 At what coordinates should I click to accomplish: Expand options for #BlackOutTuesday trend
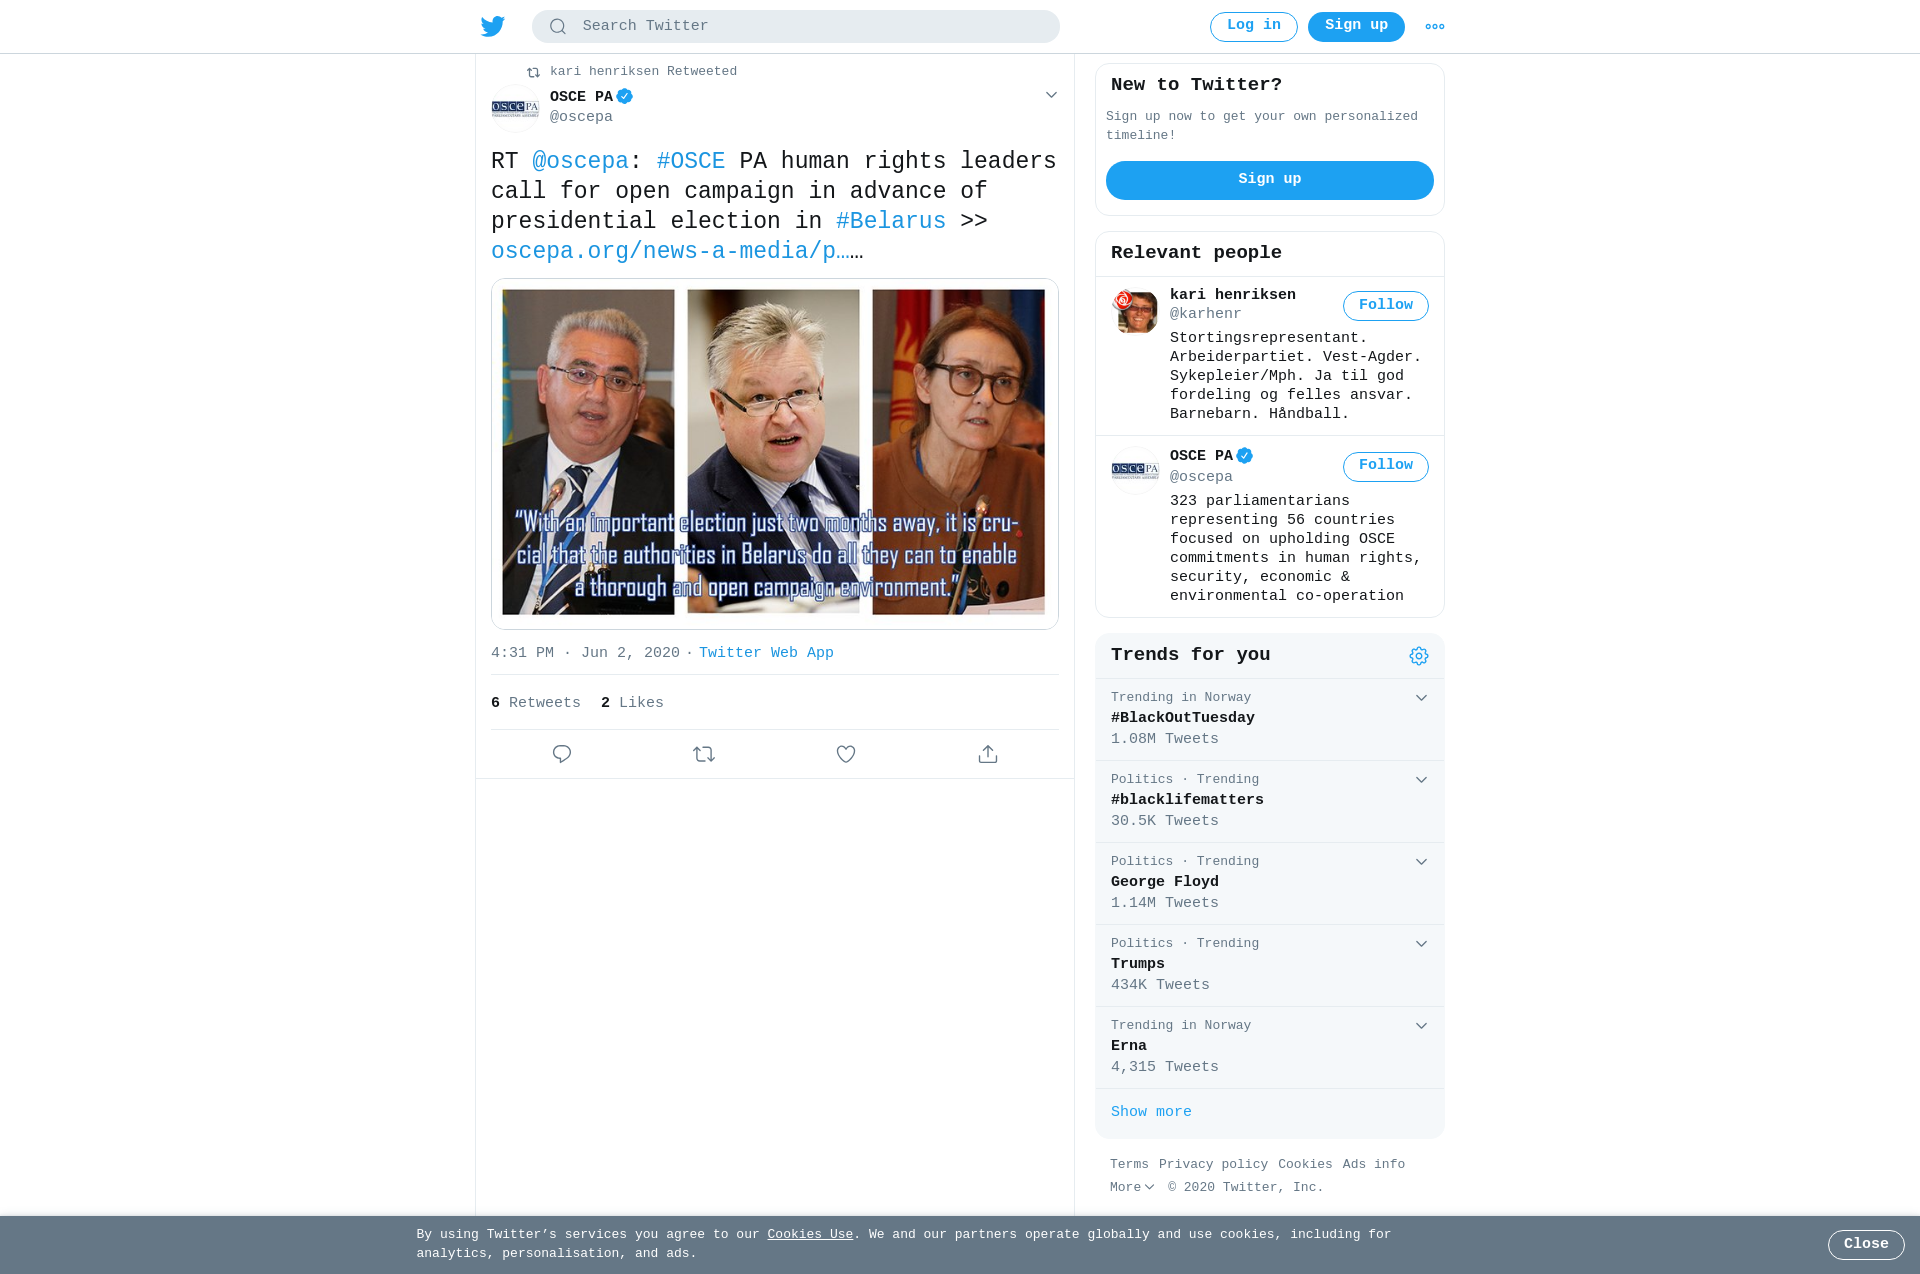[x=1421, y=698]
